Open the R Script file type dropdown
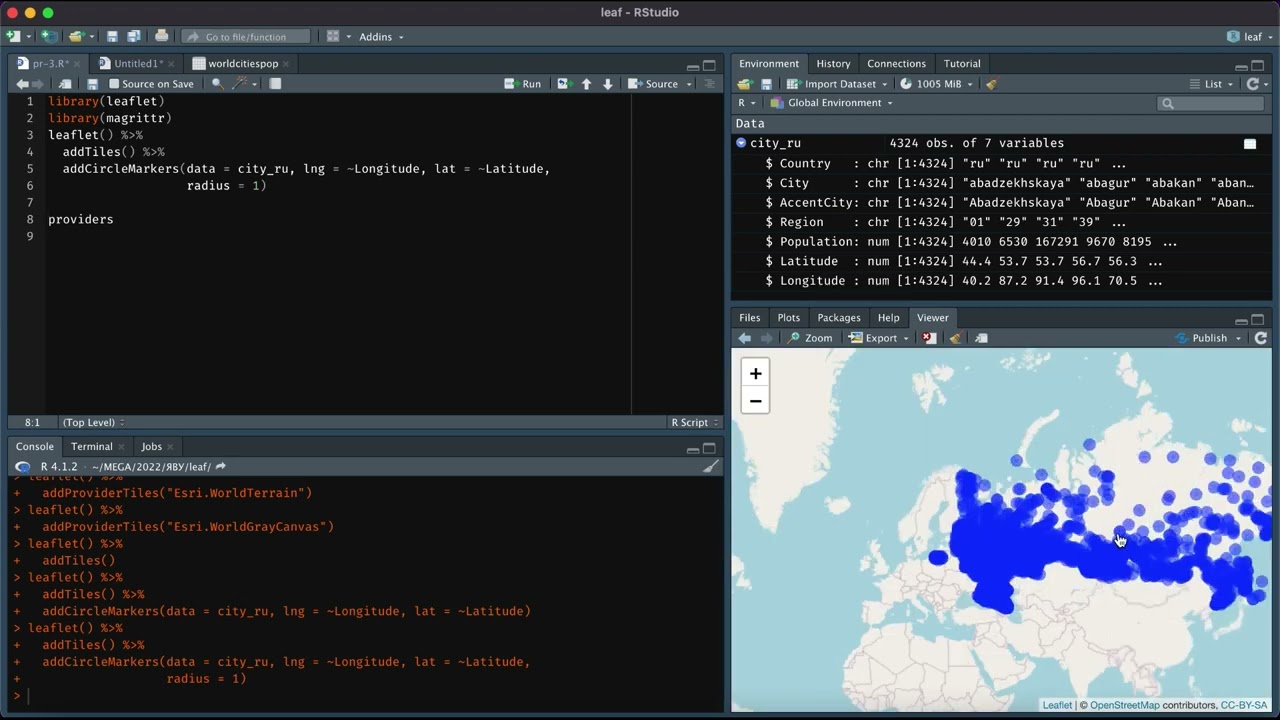1280x720 pixels. [695, 423]
